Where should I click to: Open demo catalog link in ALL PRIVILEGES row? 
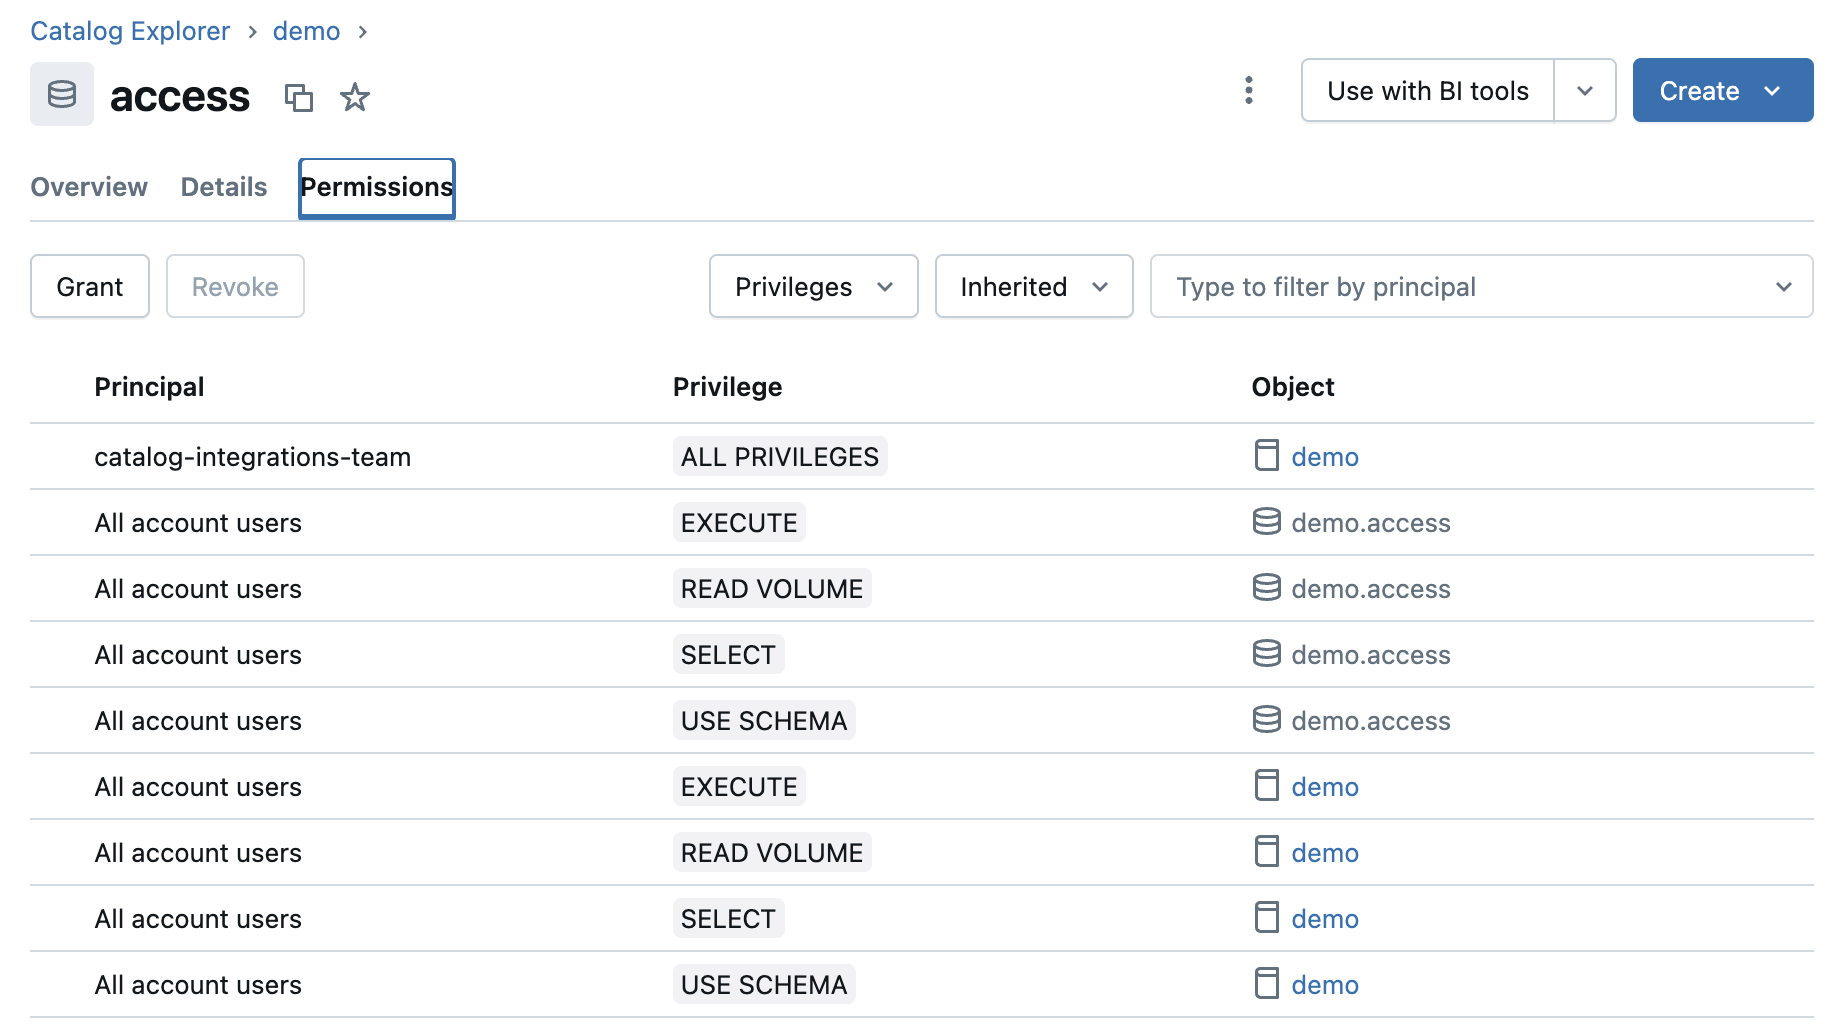pyautogui.click(x=1324, y=457)
